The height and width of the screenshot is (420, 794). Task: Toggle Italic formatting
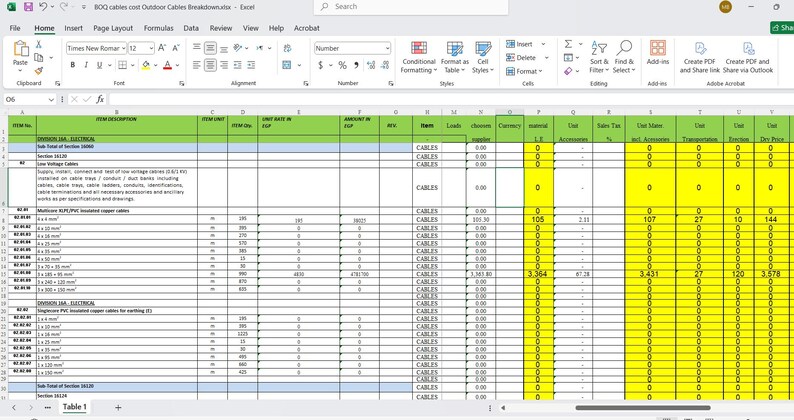pos(86,65)
